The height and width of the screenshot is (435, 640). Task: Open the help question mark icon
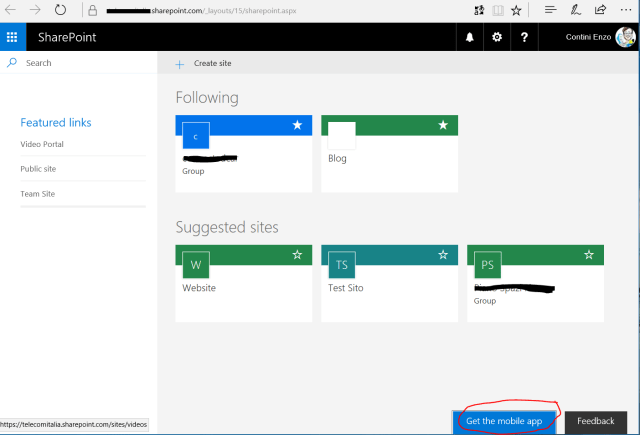point(524,37)
